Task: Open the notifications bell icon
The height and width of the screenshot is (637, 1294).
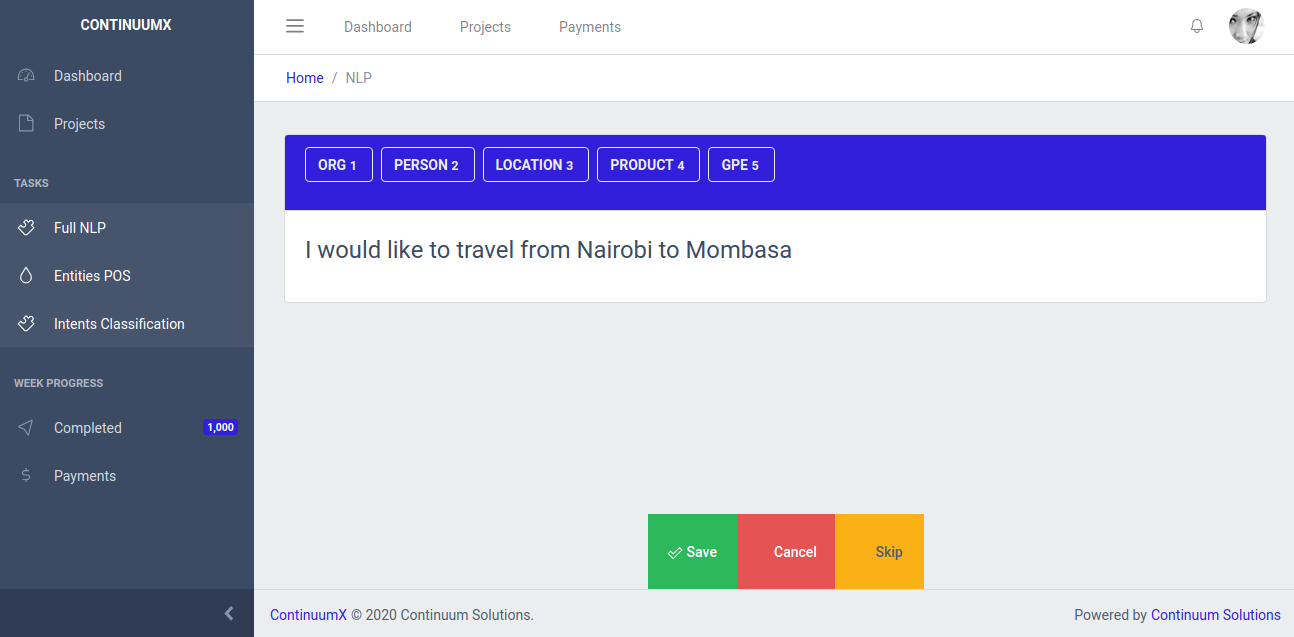Action: coord(1197,27)
